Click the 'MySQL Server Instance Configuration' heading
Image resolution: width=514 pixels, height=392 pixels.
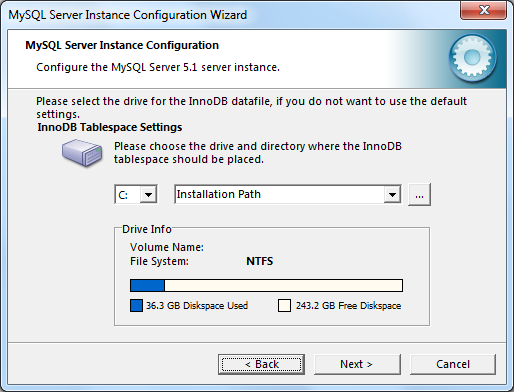click(x=122, y=45)
